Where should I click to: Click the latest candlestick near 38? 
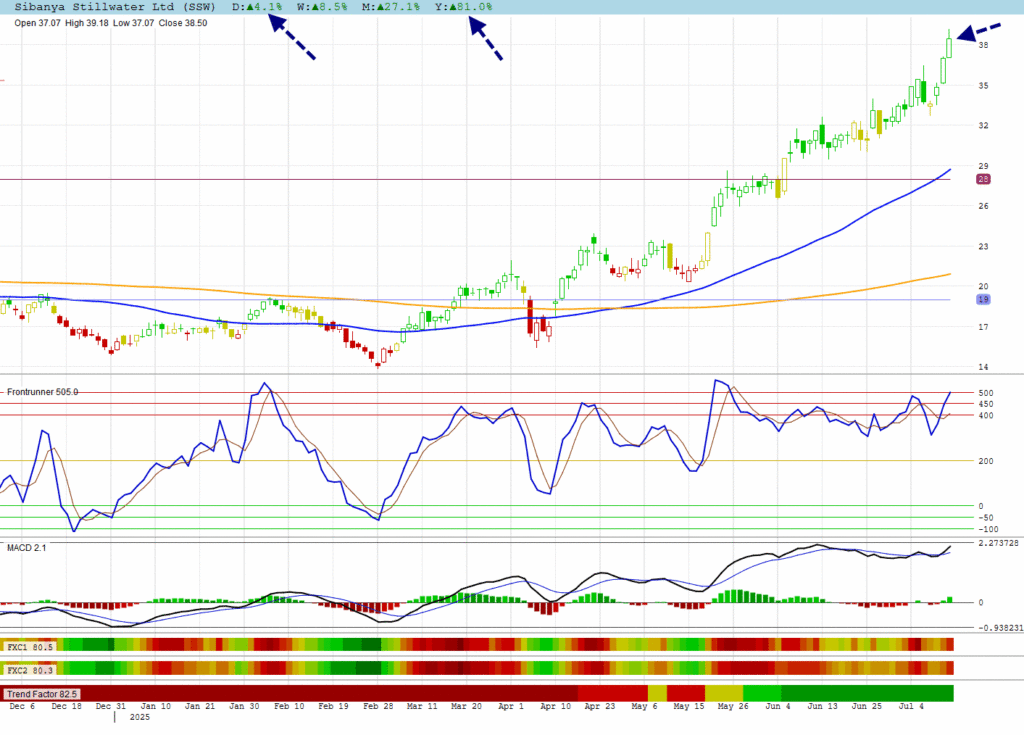coord(949,47)
